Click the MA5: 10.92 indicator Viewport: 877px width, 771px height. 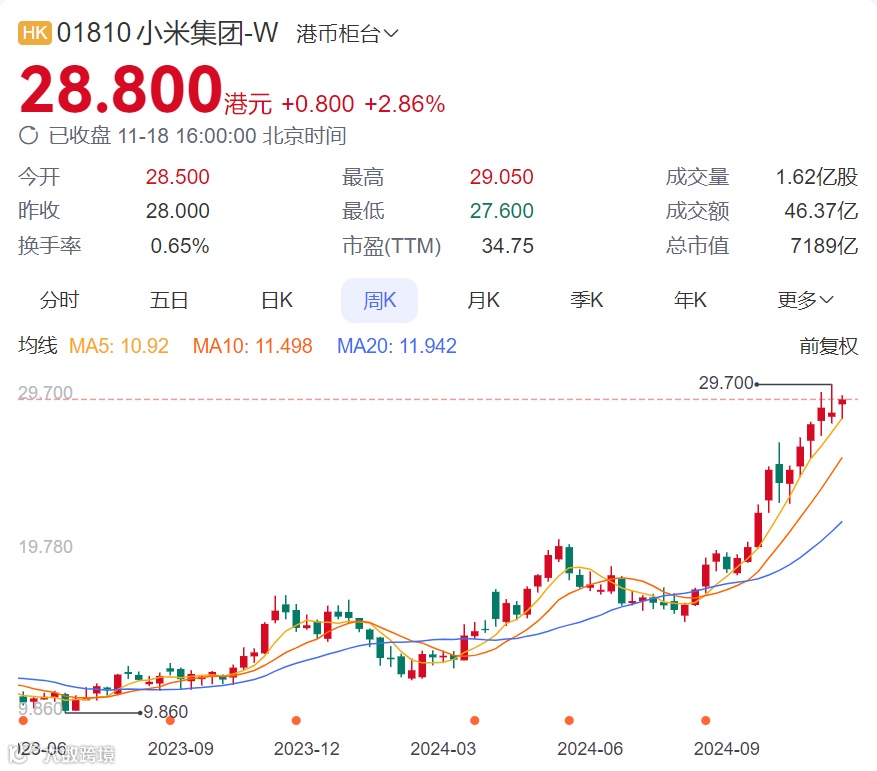point(119,346)
